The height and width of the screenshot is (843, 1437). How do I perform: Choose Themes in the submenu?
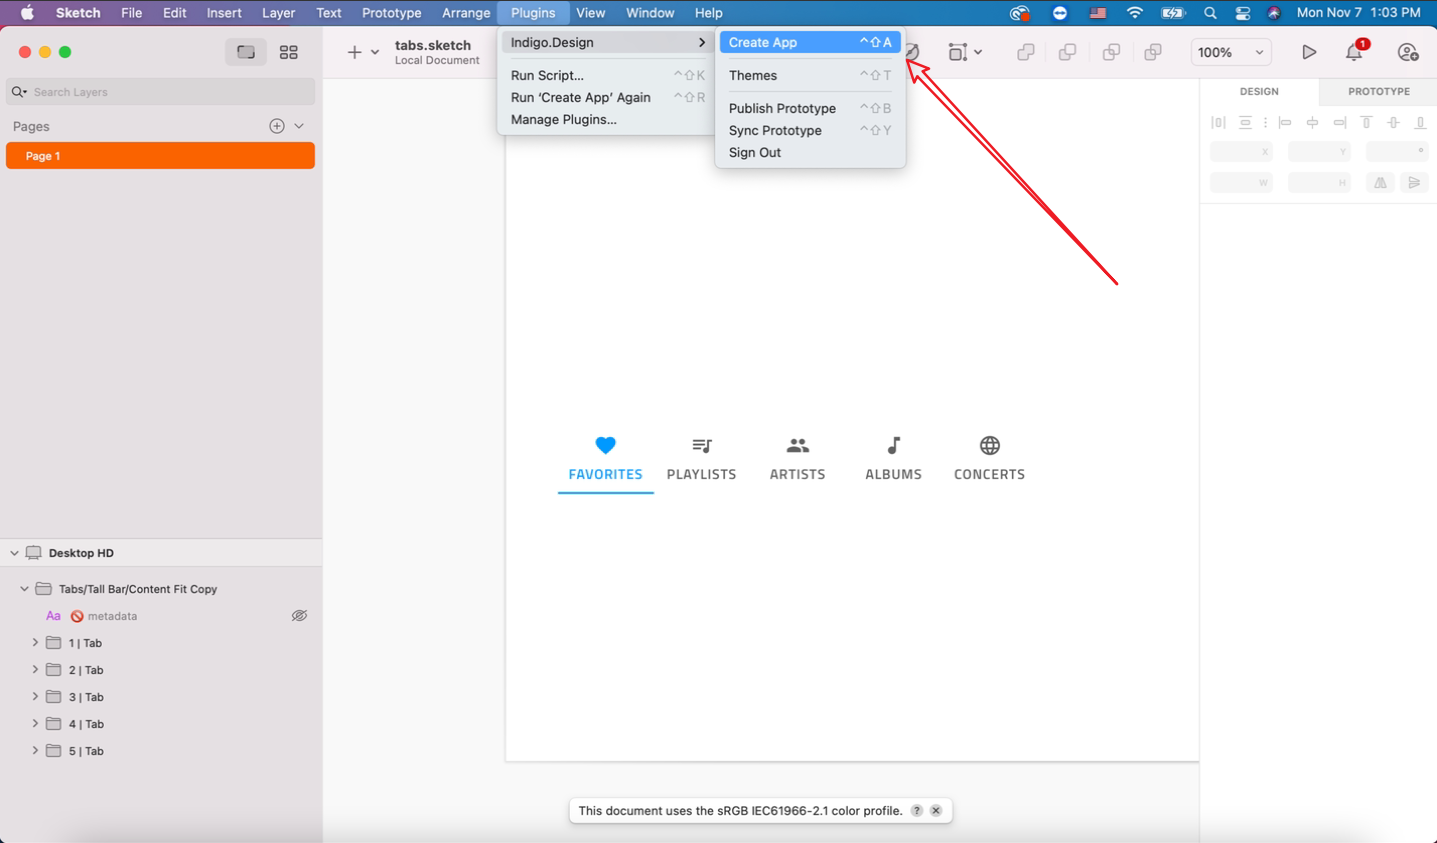pyautogui.click(x=810, y=75)
